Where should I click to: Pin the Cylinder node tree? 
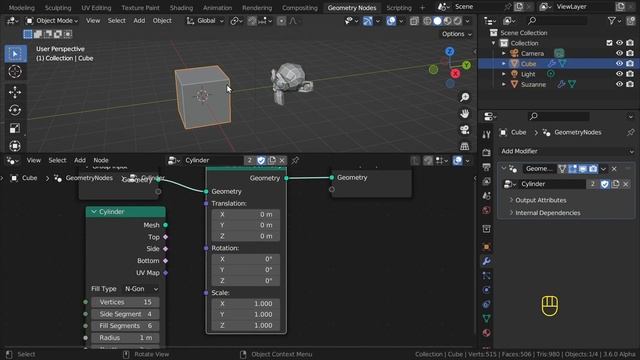click(x=295, y=160)
